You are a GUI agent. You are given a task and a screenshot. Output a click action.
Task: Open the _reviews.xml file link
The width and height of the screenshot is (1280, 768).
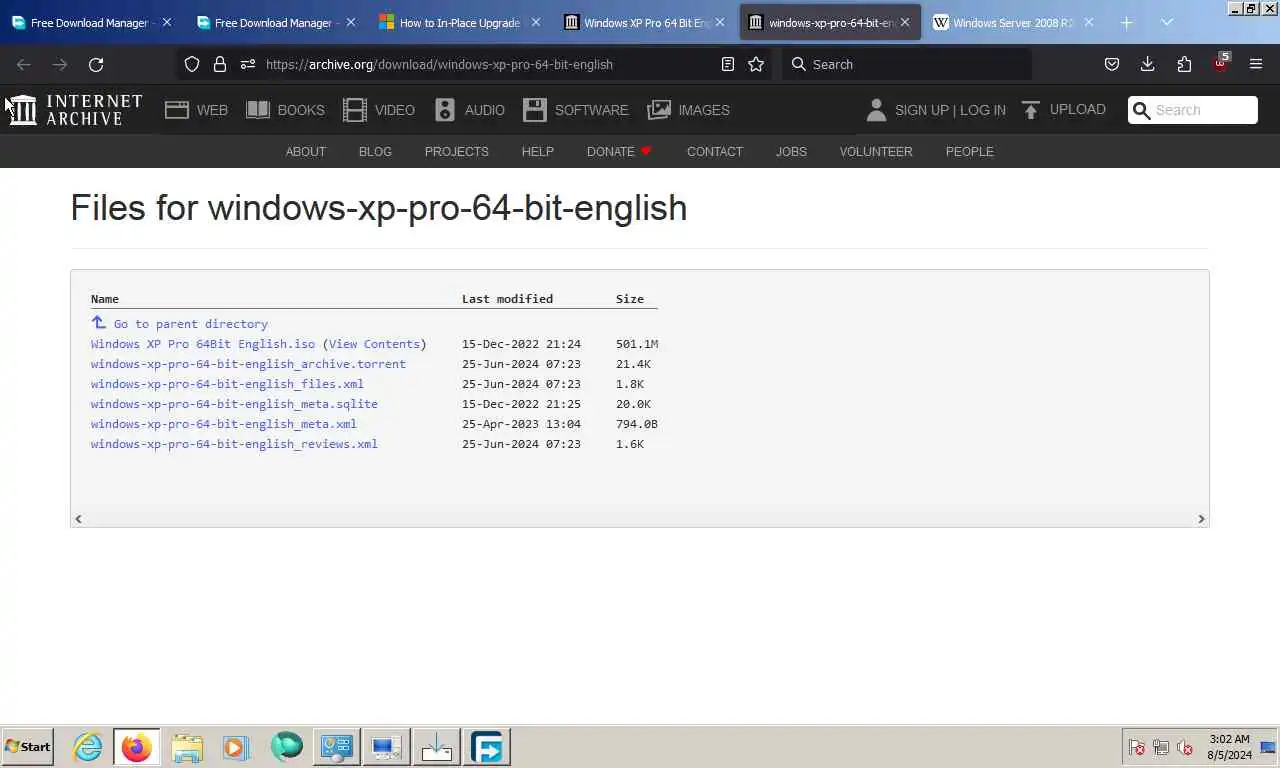234,444
